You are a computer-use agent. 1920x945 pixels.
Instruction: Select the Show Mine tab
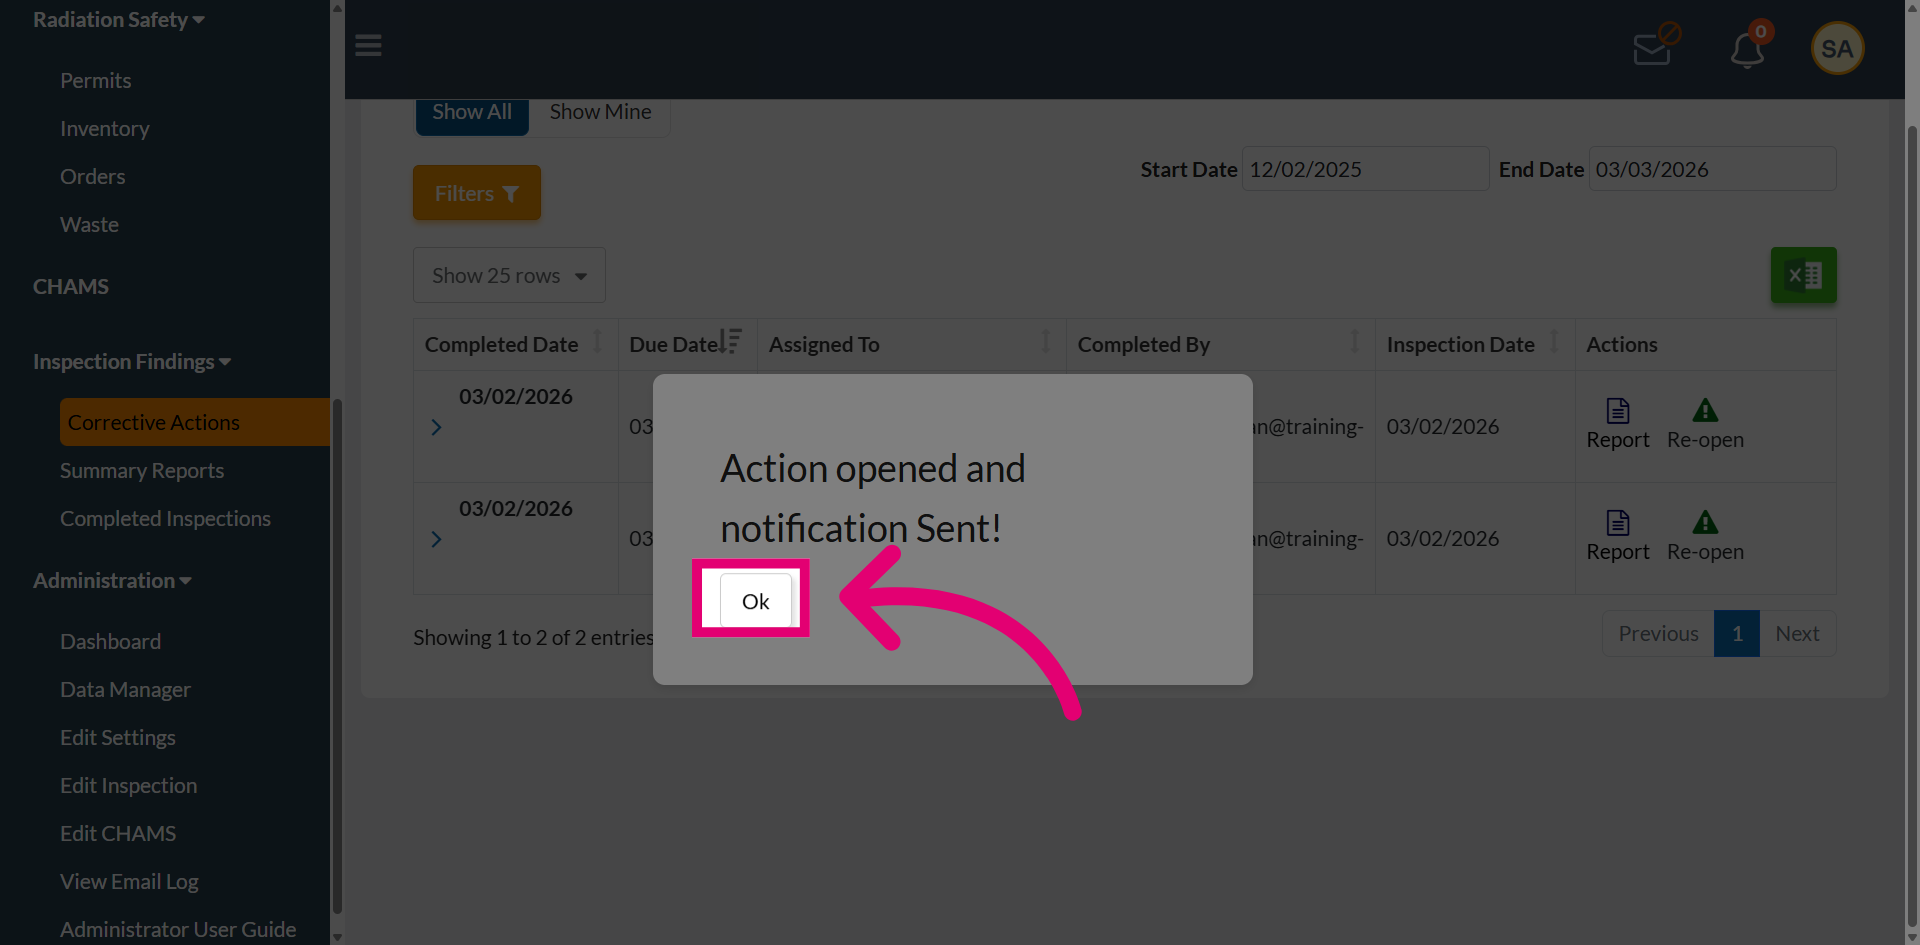[x=600, y=113]
